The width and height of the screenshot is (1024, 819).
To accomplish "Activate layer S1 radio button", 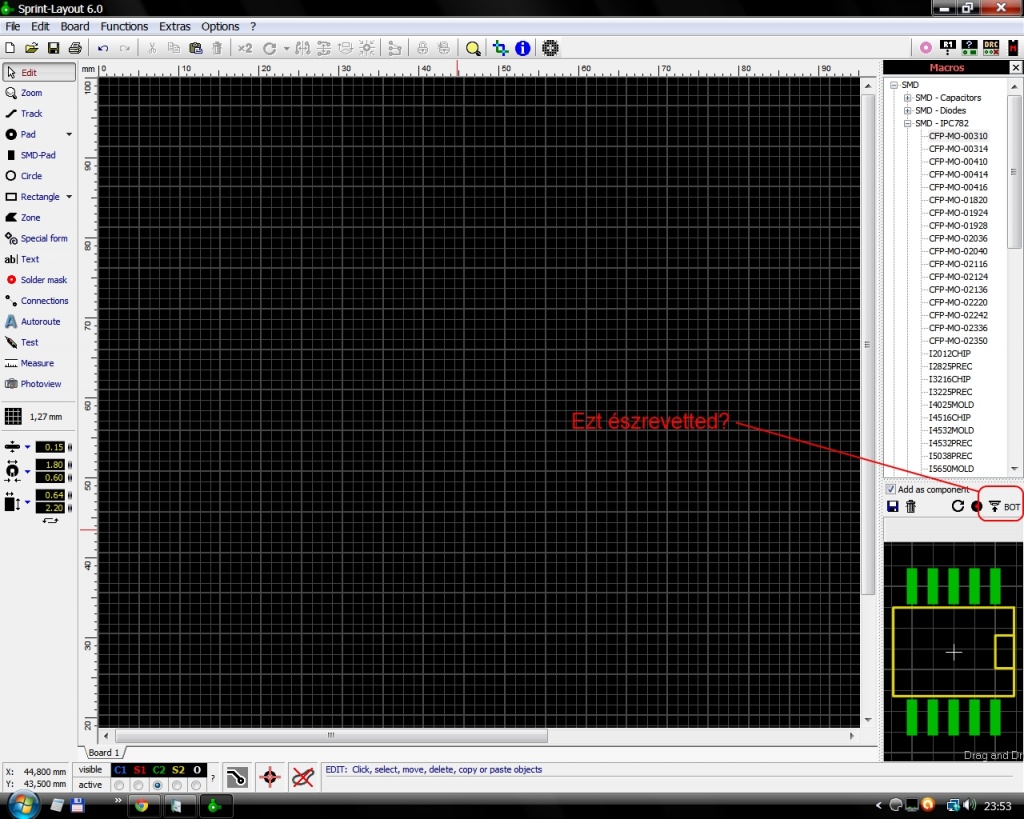I will point(138,785).
